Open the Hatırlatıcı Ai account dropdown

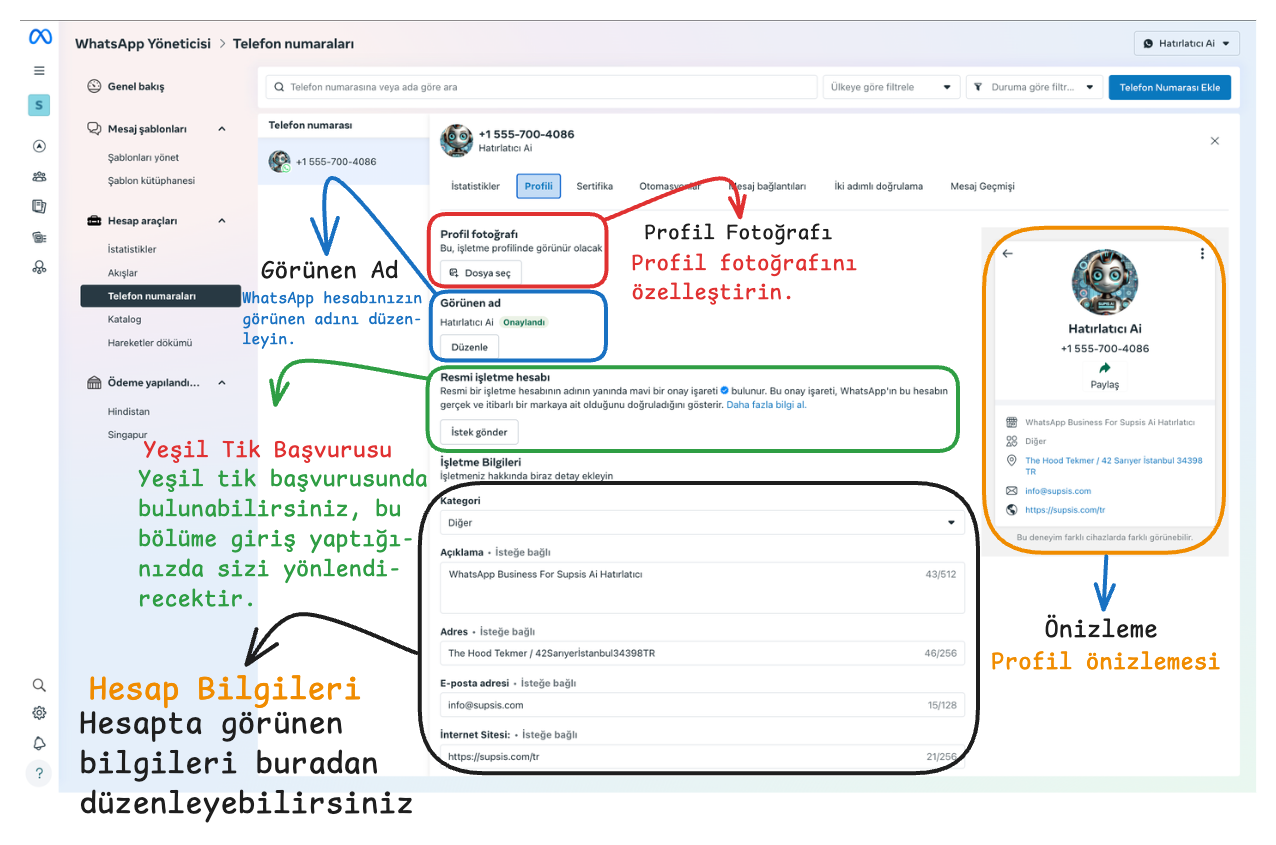click(1187, 44)
